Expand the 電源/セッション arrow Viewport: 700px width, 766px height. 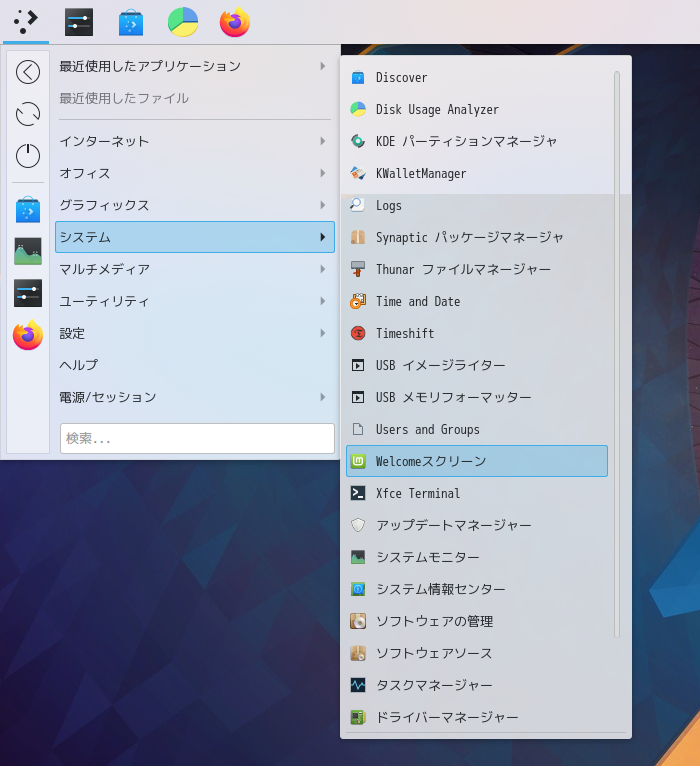point(322,397)
